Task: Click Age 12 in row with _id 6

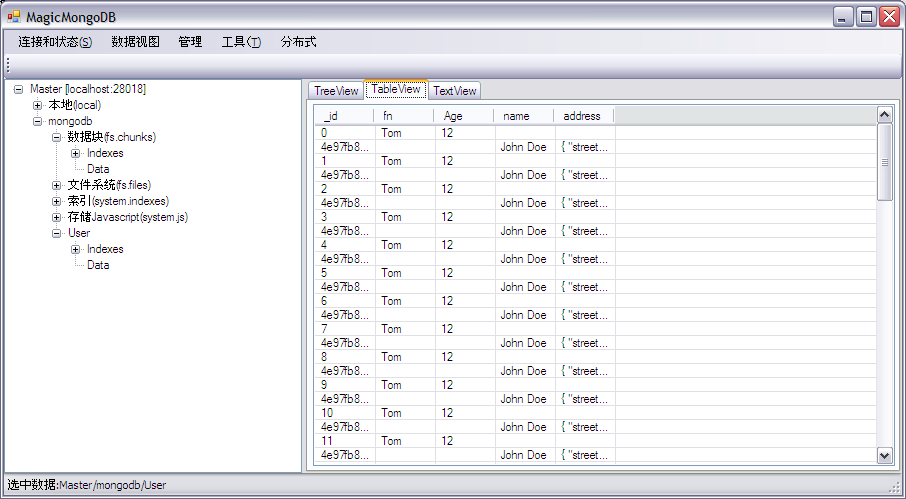Action: click(447, 301)
